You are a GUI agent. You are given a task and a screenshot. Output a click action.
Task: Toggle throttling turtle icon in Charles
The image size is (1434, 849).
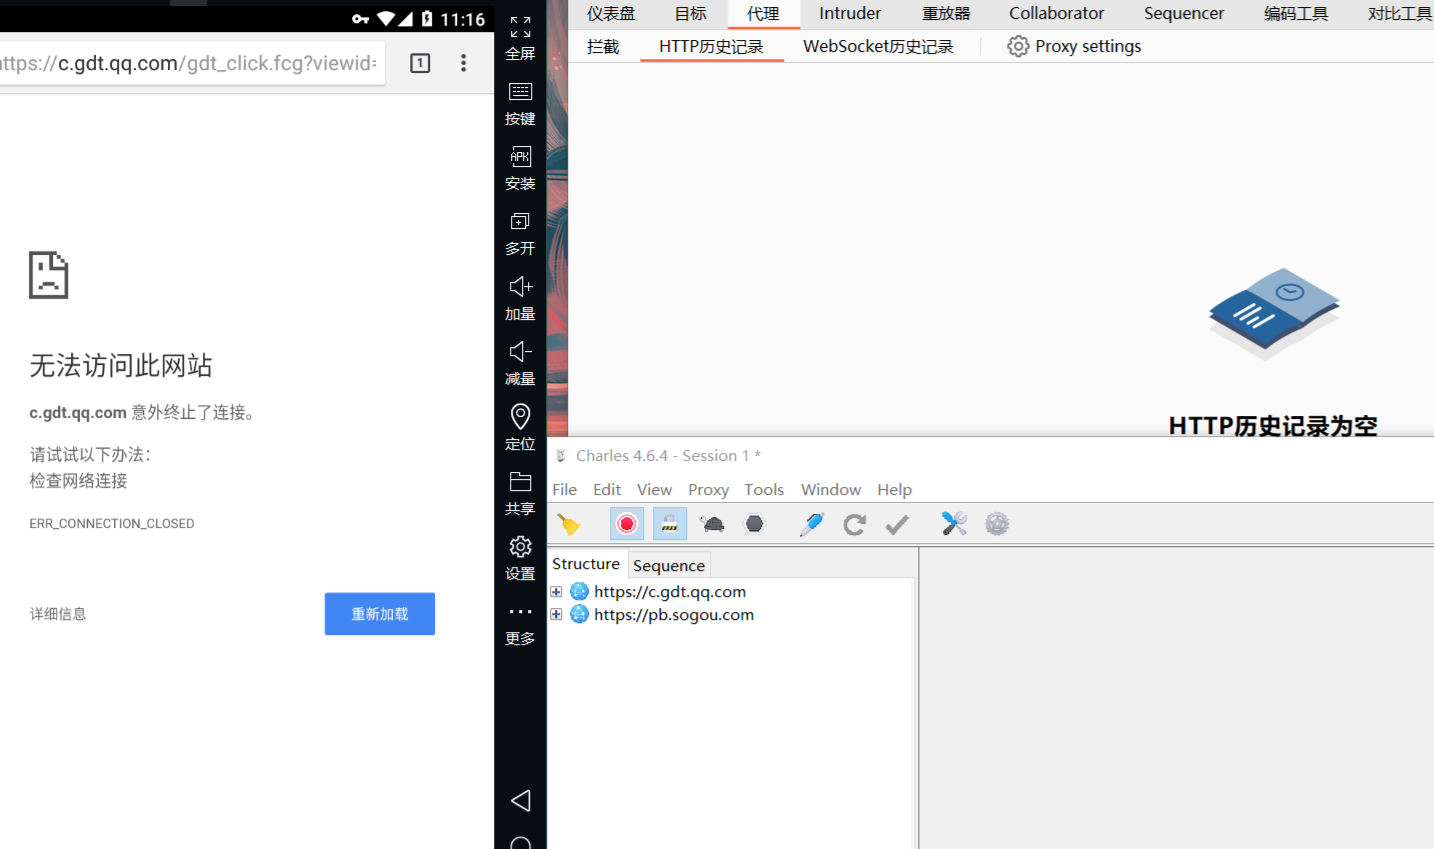pyautogui.click(x=712, y=524)
